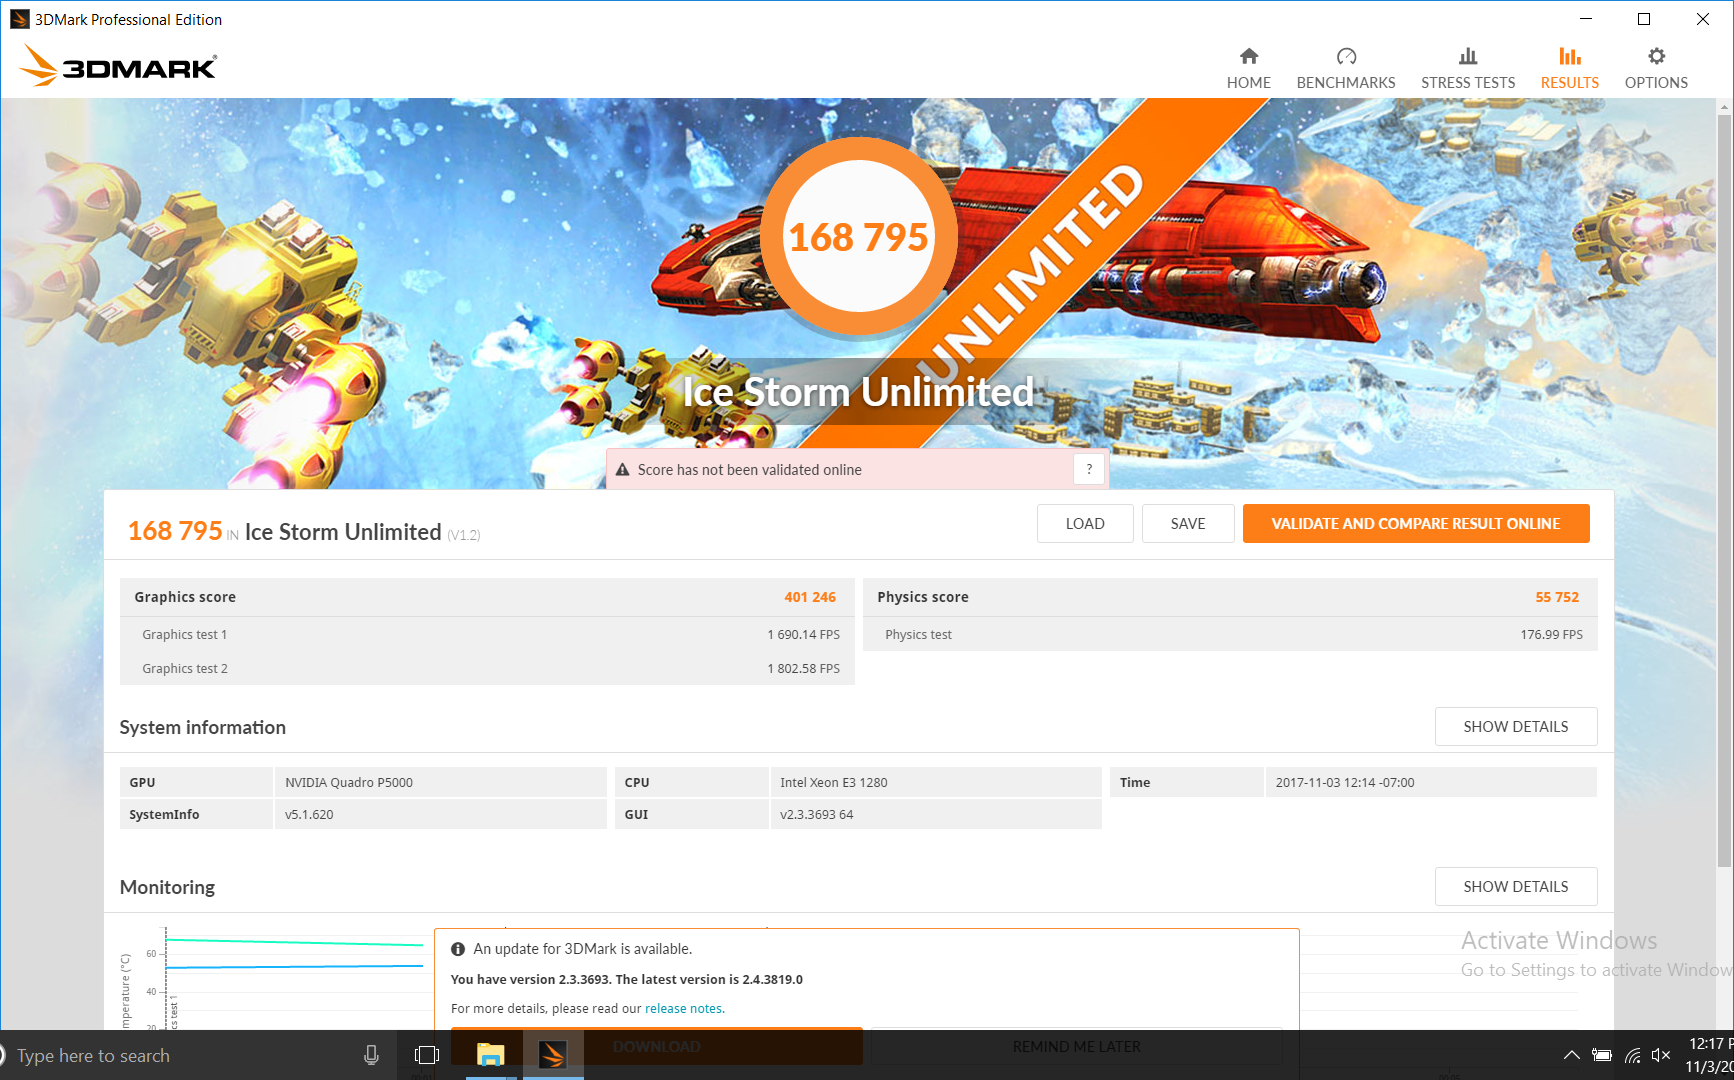Click the 3DMark taskbar icon
1734x1080 pixels.
(553, 1055)
